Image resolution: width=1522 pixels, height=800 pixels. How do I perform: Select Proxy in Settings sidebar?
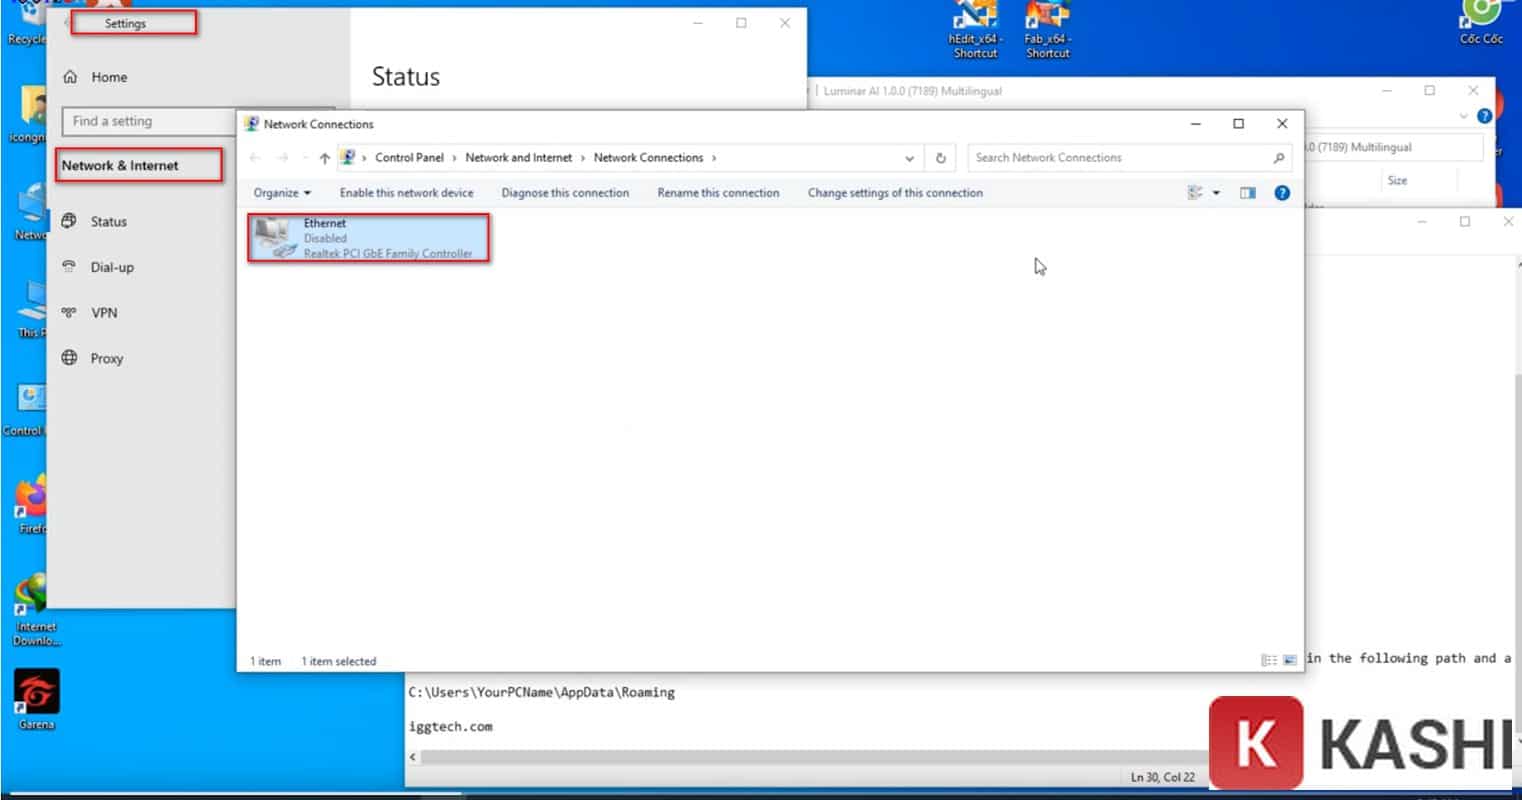point(106,359)
